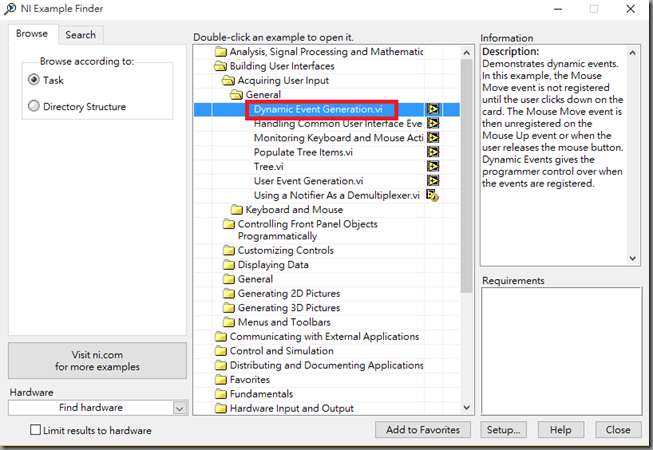Click the Keyboard and Mouse folder icon
Screen dimensions: 653x450
coord(236,209)
